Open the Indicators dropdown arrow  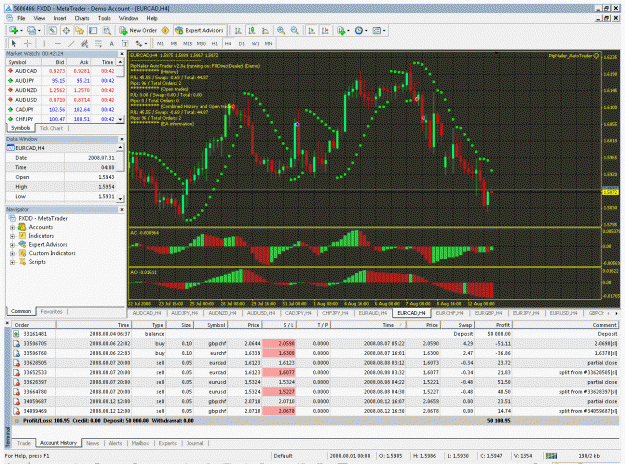click(348, 31)
